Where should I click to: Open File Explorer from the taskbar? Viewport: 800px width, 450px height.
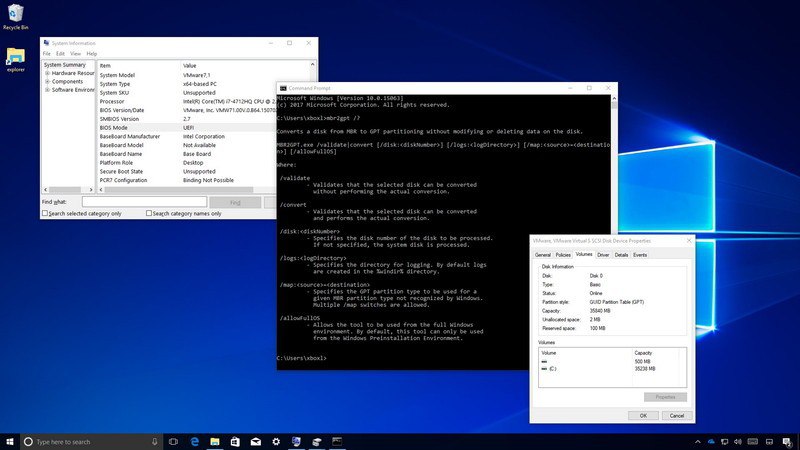click(215, 442)
